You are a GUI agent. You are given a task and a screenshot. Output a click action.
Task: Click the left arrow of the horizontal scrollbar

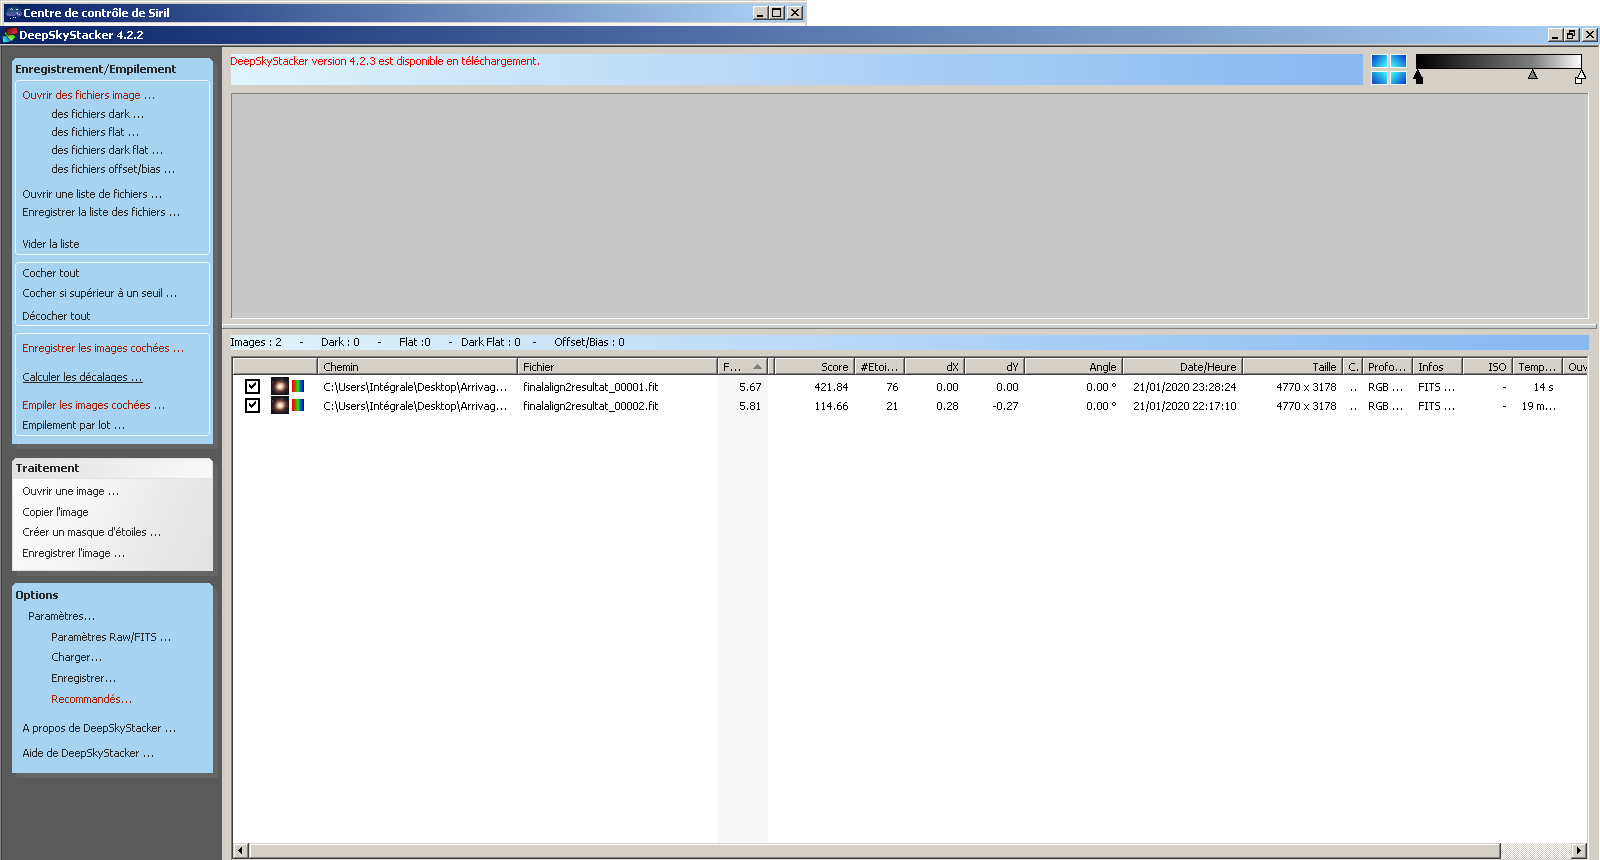[x=240, y=851]
